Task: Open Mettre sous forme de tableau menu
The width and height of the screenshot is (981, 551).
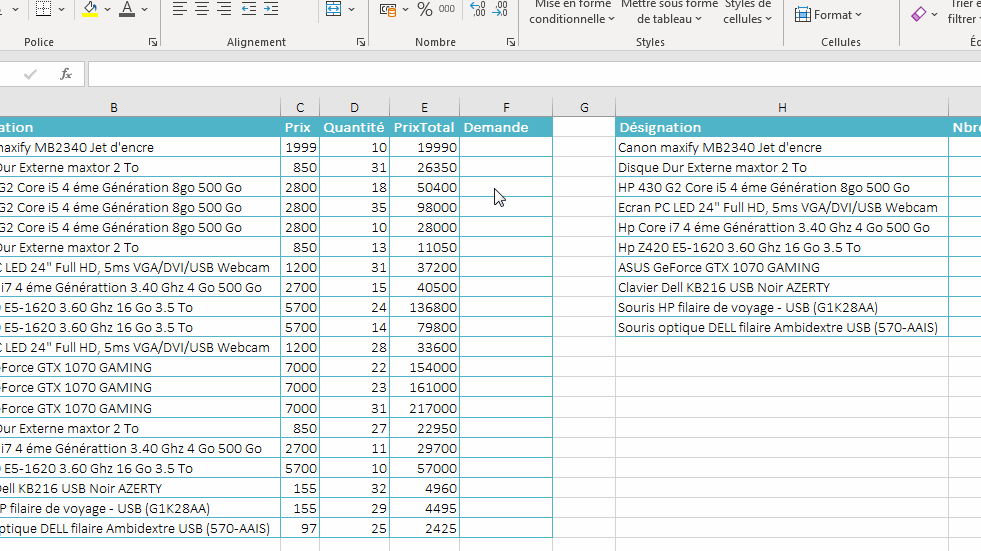Action: point(669,13)
